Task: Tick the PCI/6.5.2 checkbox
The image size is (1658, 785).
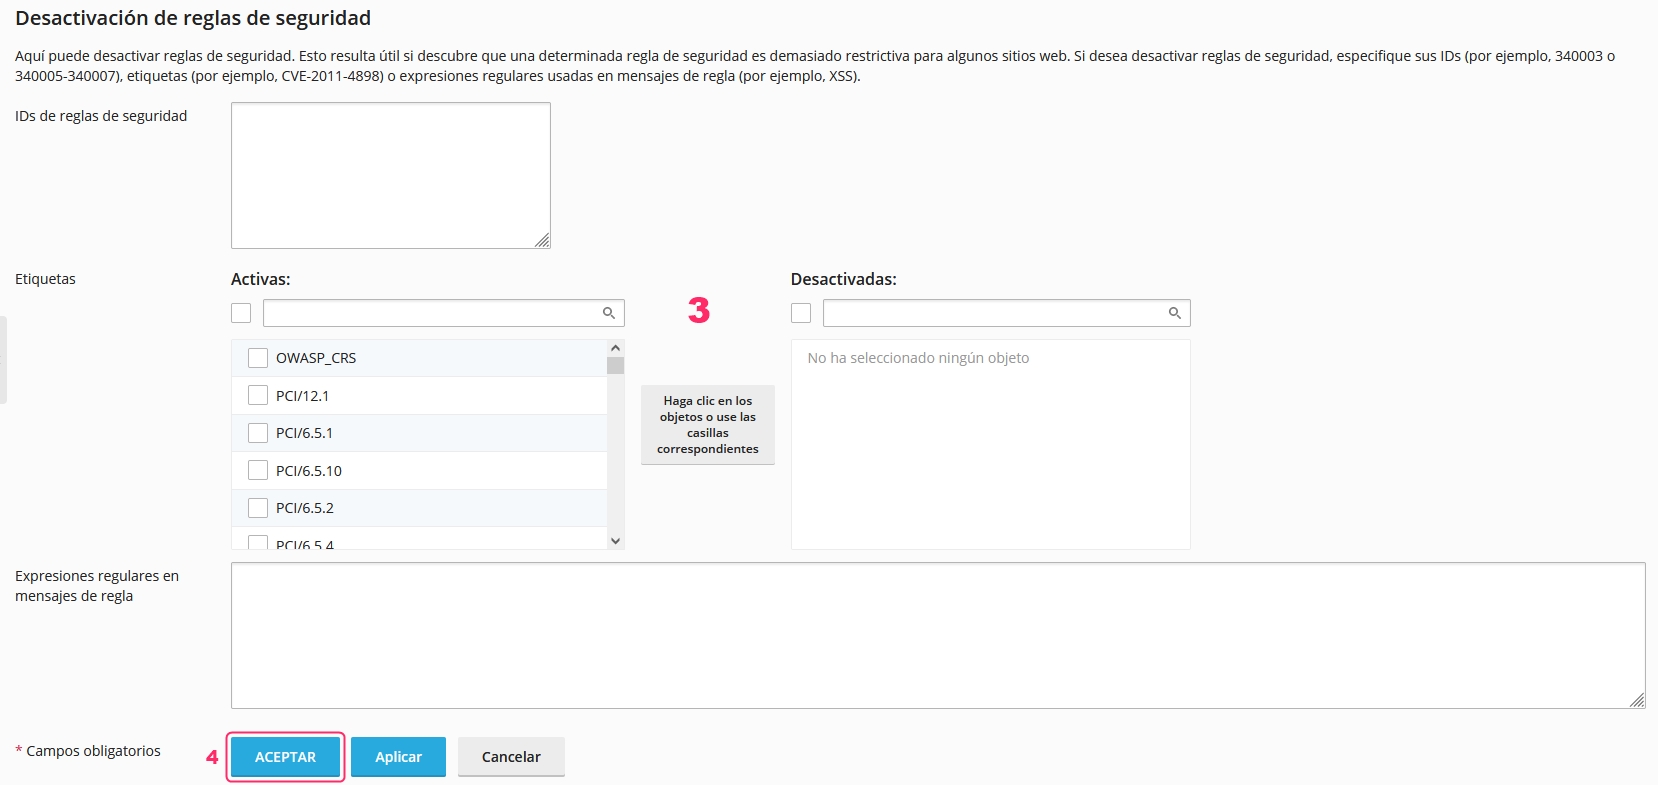Action: pos(258,508)
